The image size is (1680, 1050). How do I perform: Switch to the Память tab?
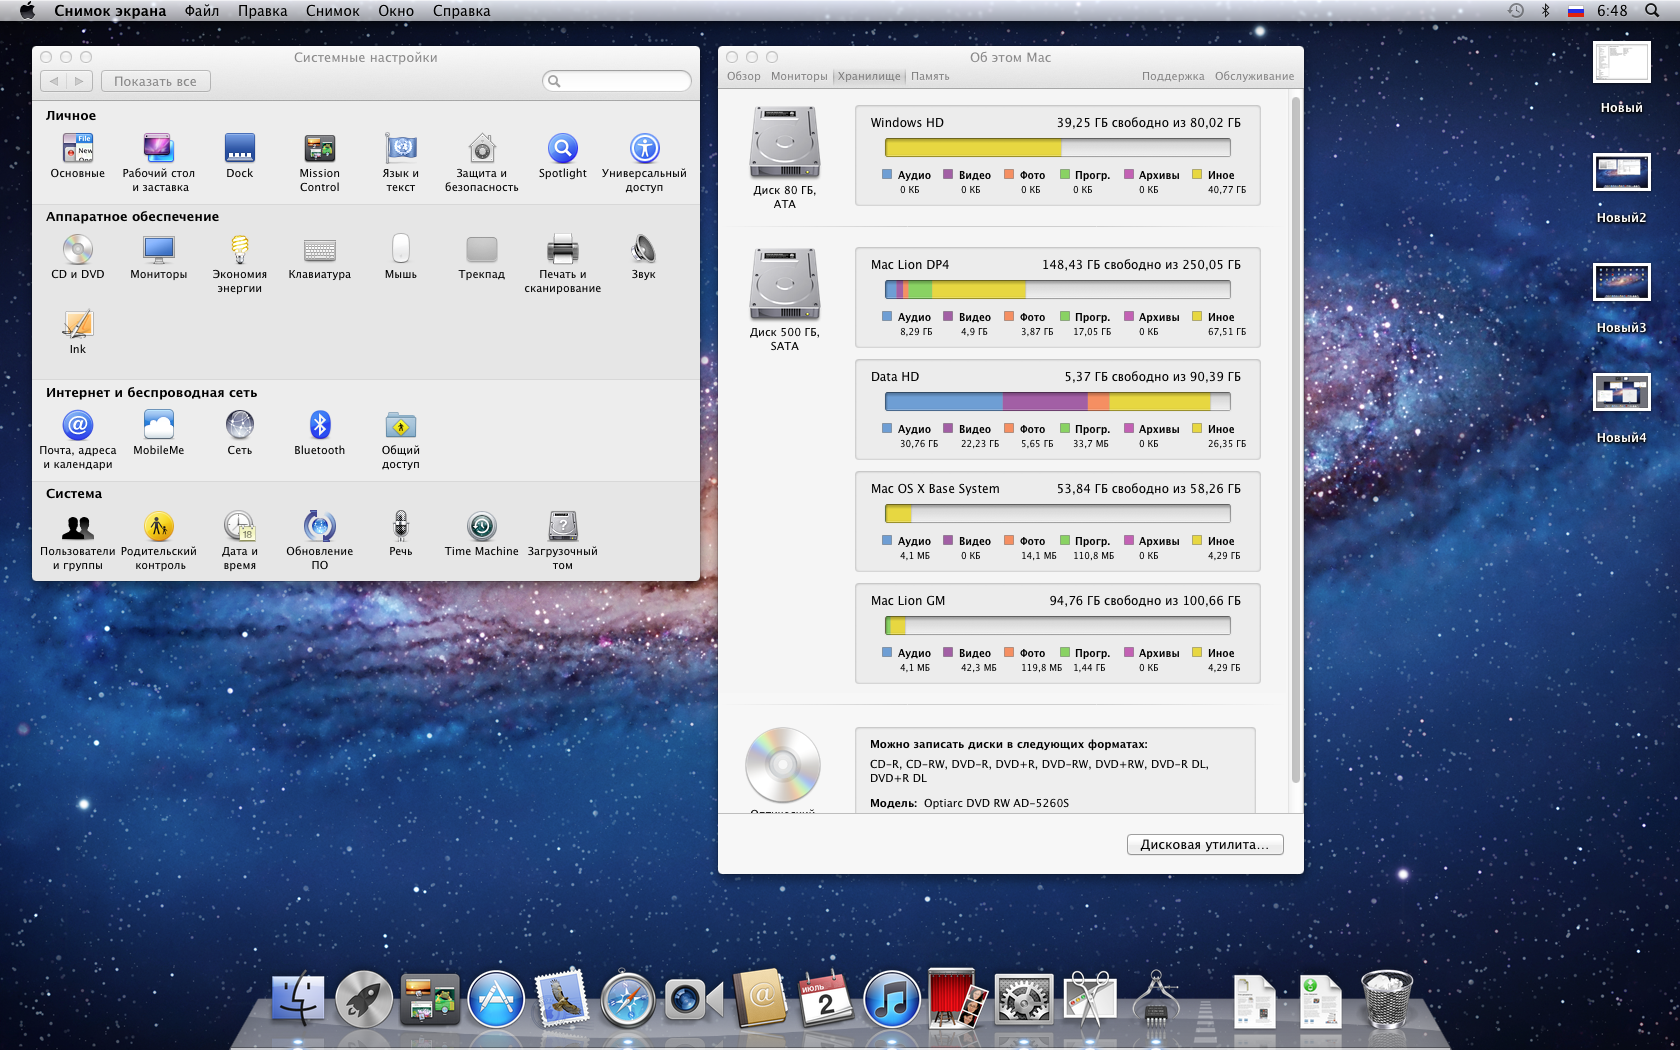tap(930, 76)
